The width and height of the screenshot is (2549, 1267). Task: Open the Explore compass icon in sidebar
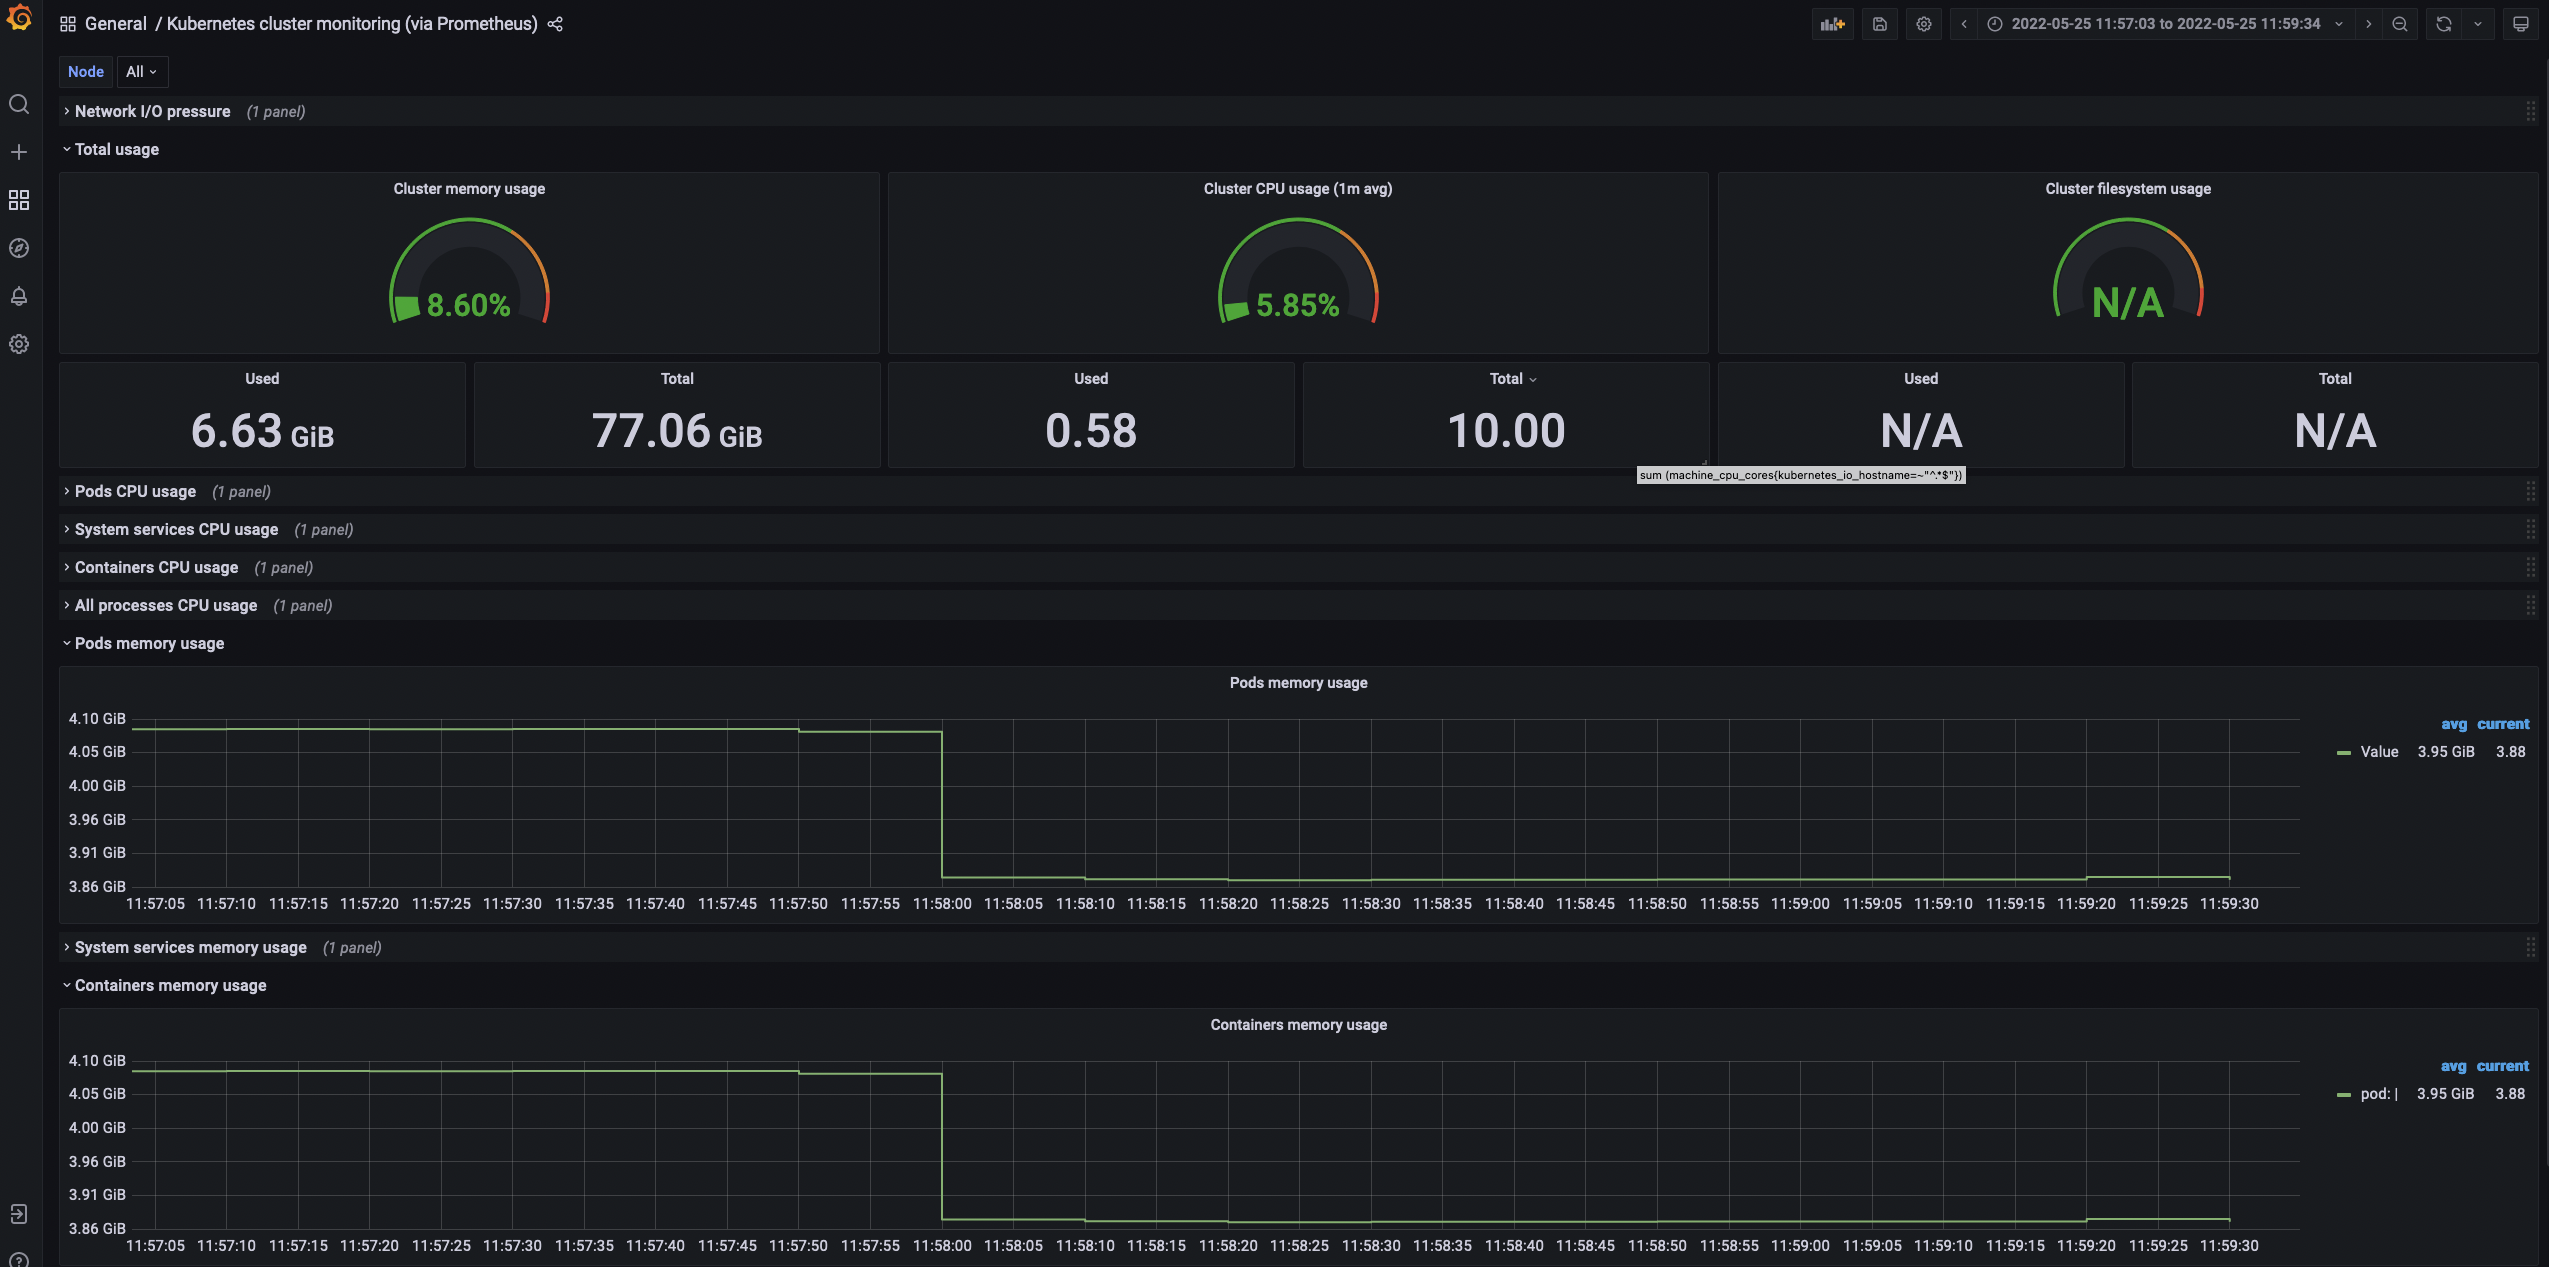pyautogui.click(x=19, y=248)
